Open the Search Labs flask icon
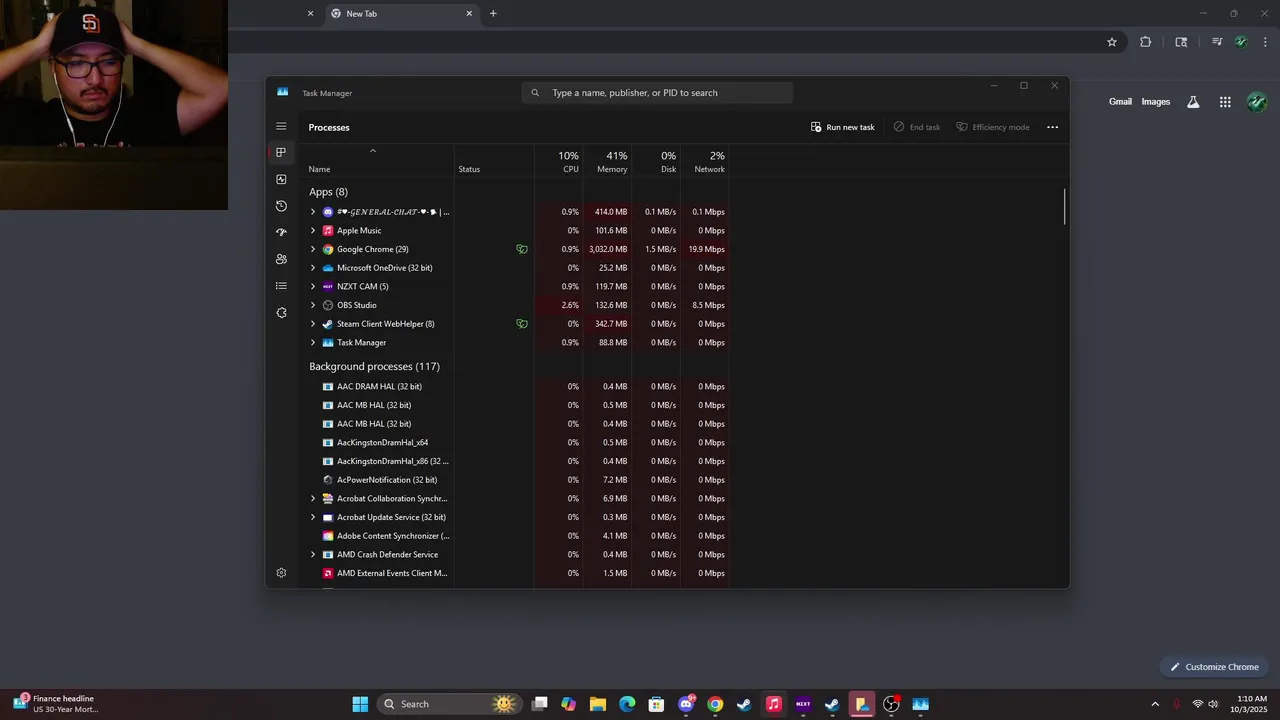The image size is (1280, 720). pos(1193,102)
